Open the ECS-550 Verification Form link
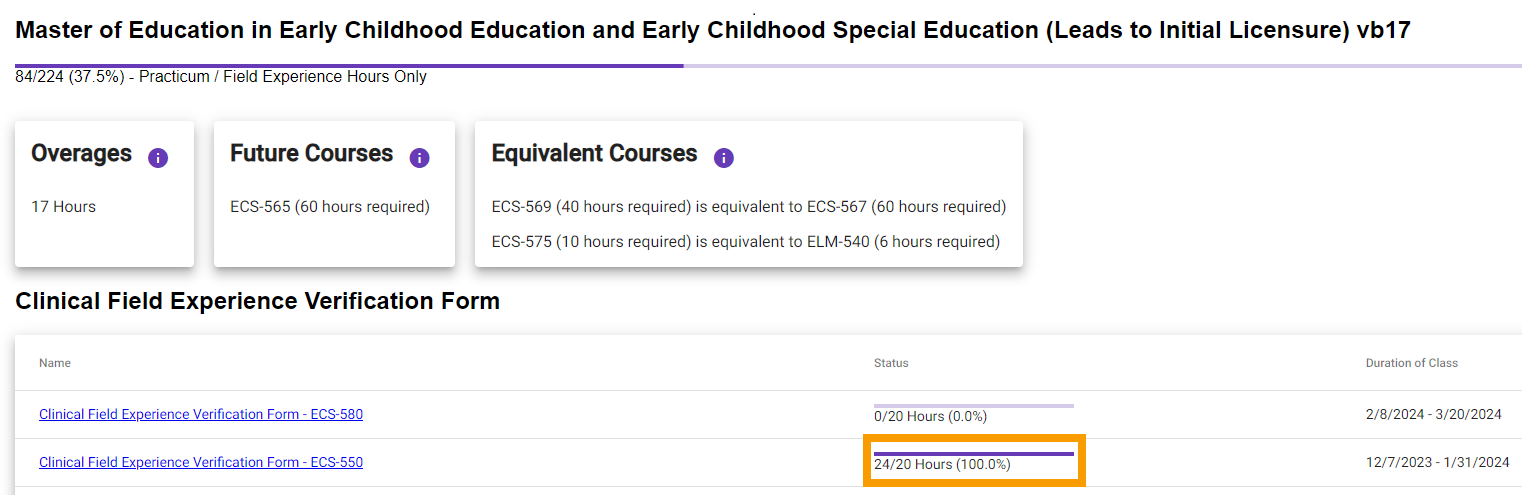This screenshot has height=495, width=1522. pyautogui.click(x=201, y=462)
